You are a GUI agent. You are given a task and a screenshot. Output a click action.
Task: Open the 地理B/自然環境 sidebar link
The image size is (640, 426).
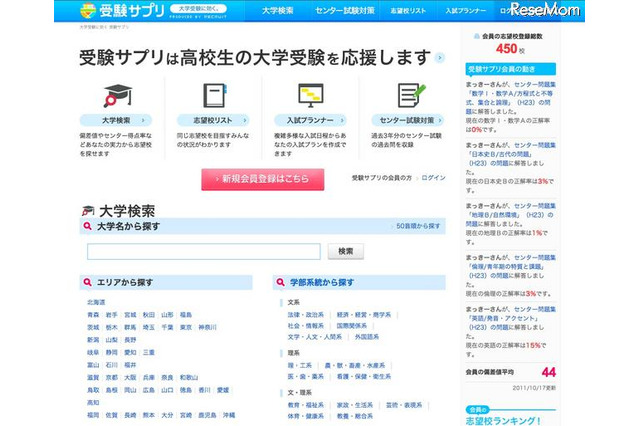pyautogui.click(x=510, y=215)
